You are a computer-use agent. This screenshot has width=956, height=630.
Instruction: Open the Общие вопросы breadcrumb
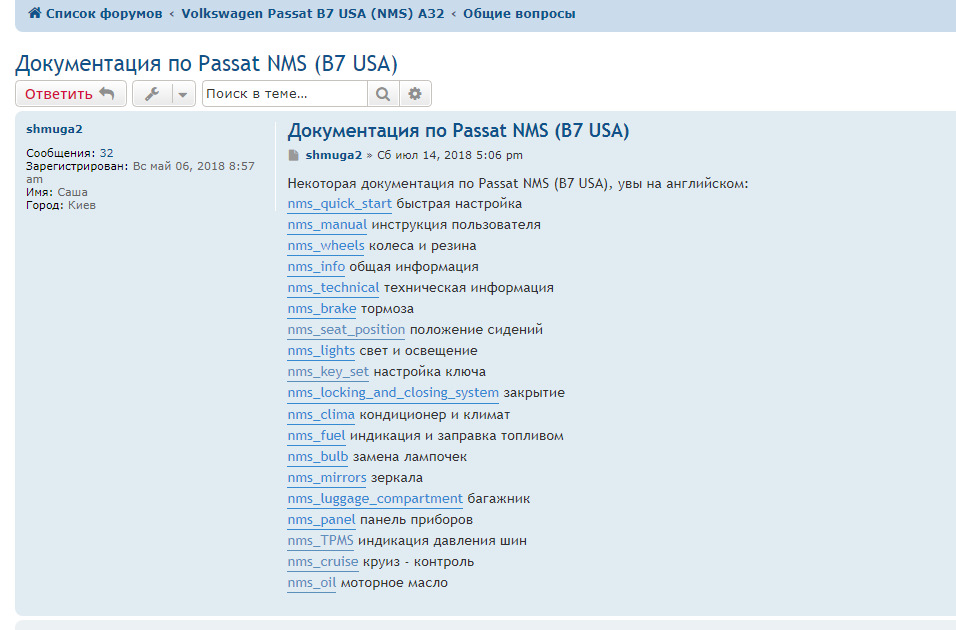pos(519,13)
